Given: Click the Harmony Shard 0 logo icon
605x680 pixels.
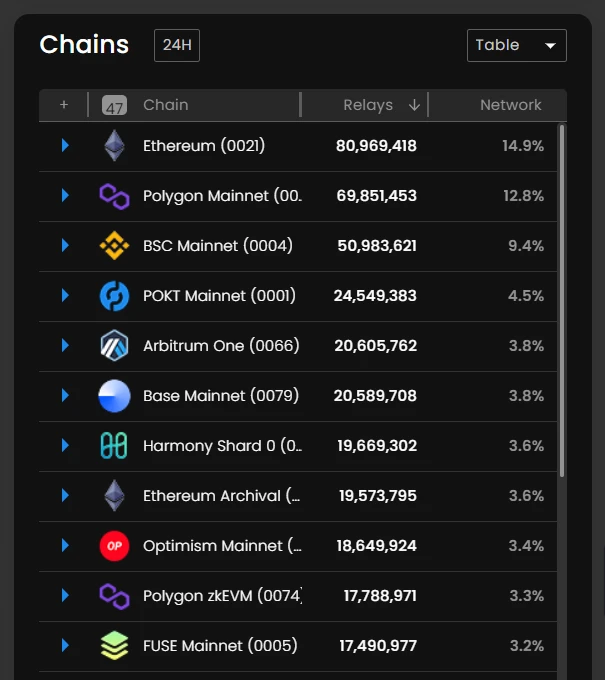Looking at the screenshot, I should click(114, 446).
